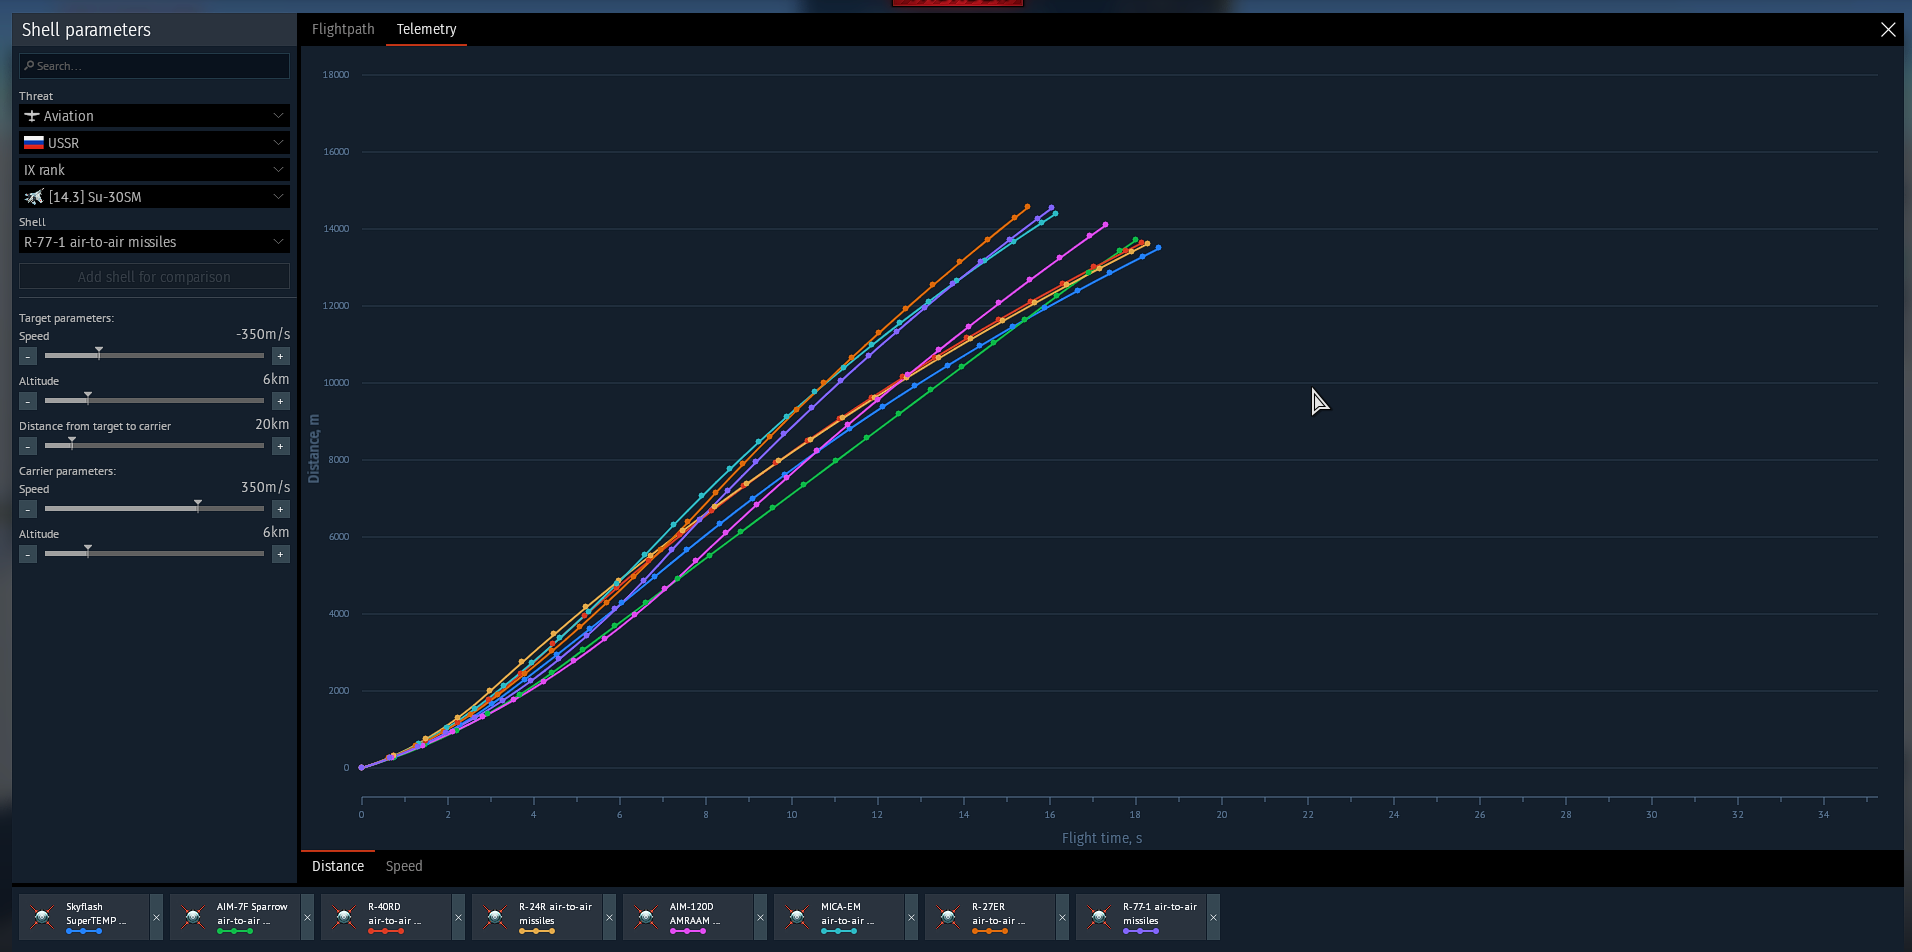Click the 20km distance value
This screenshot has height=952, width=1912.
point(272,424)
